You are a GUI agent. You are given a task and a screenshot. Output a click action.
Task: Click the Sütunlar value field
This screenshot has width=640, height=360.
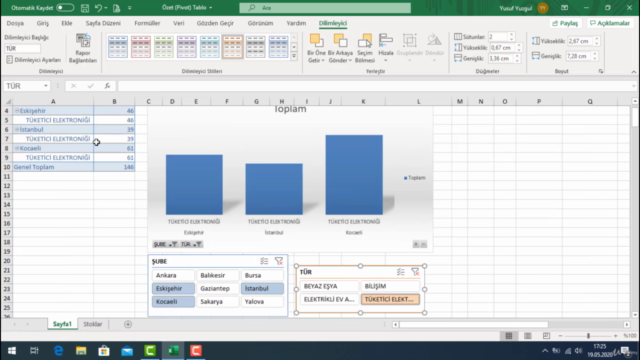tap(498, 37)
